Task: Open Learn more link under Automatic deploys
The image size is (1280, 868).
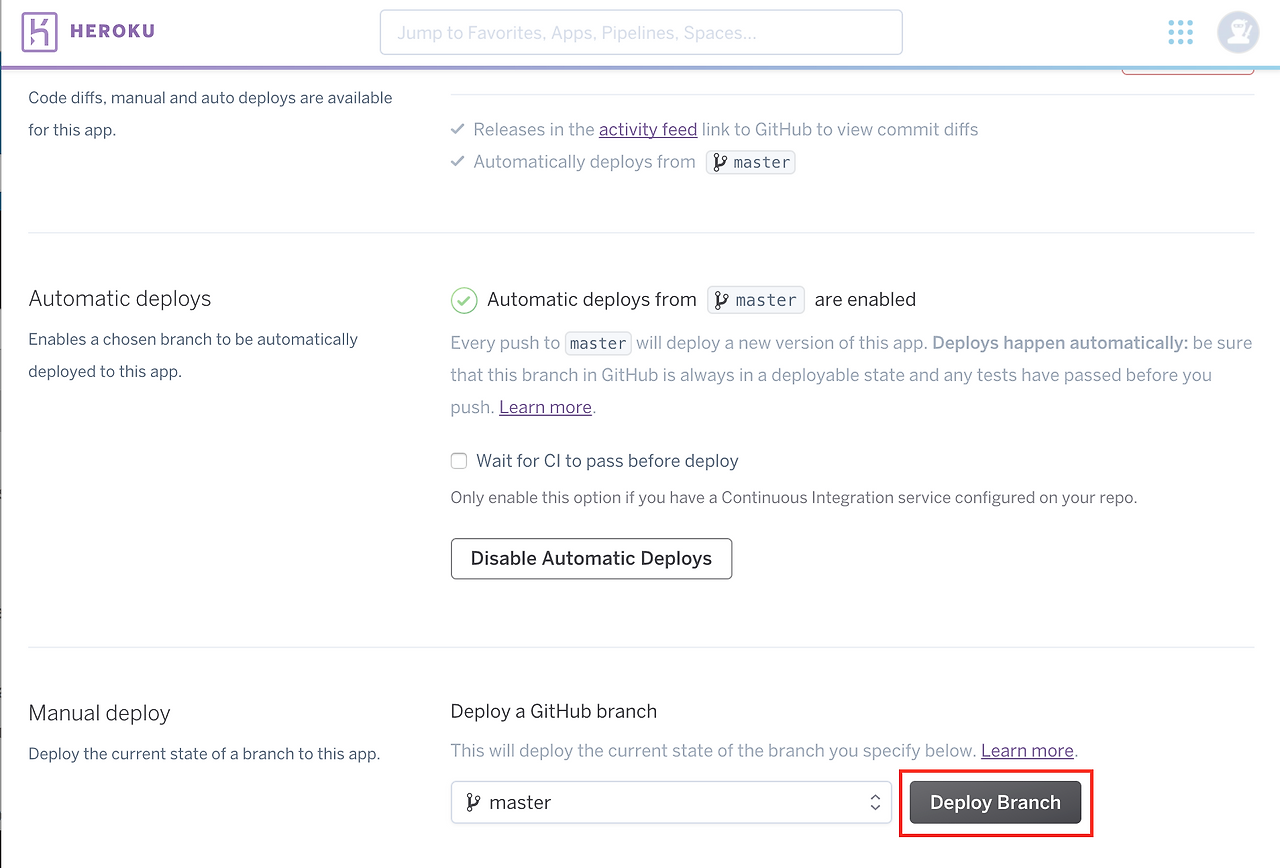Action: pyautogui.click(x=545, y=407)
